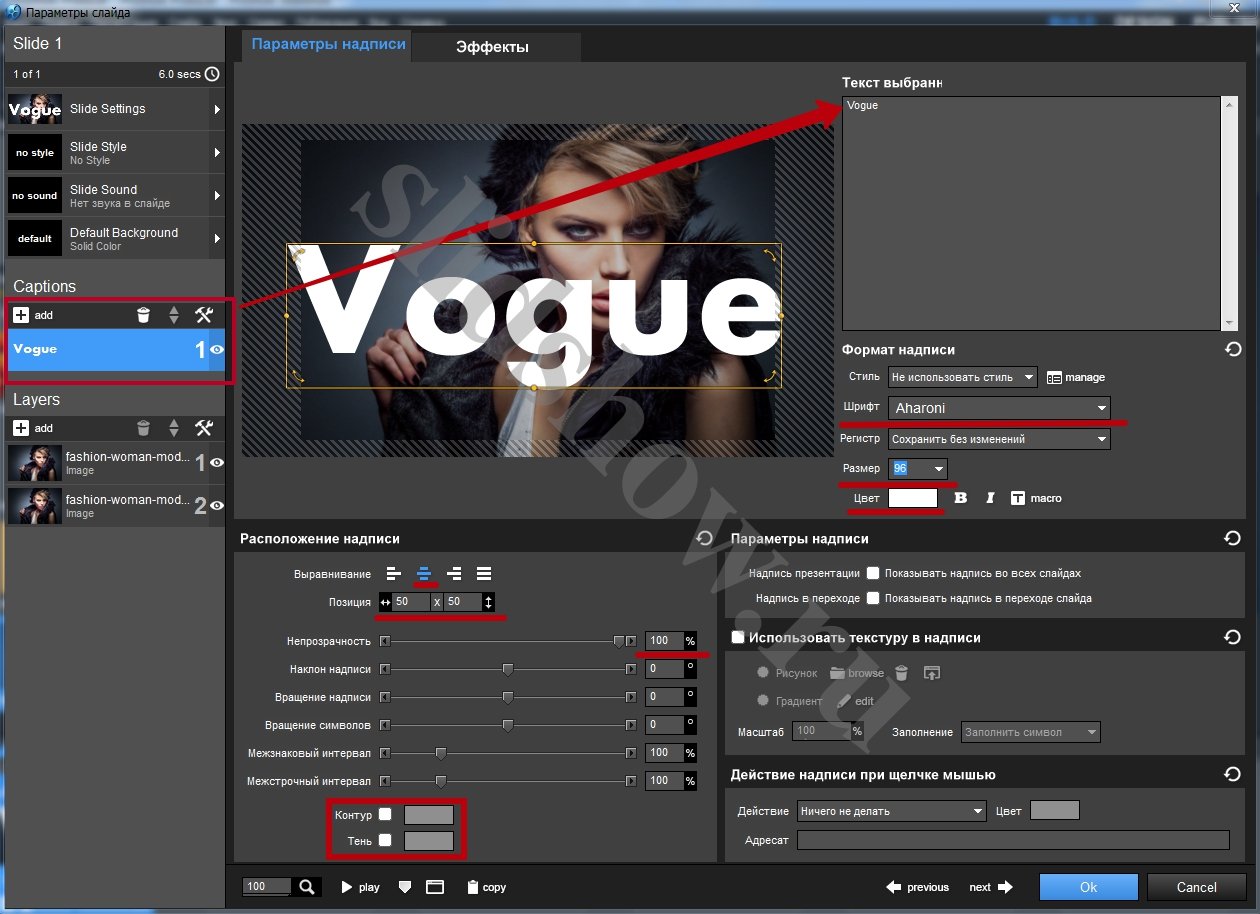Viewport: 1260px width, 914px height.
Task: Click Непрозрачность opacity slider
Action: 508,641
